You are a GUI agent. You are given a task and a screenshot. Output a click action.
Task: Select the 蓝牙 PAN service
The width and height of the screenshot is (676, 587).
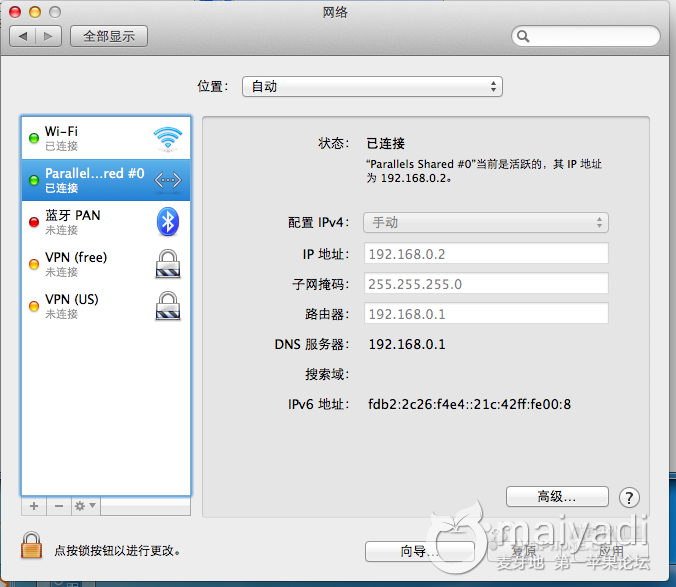click(106, 222)
